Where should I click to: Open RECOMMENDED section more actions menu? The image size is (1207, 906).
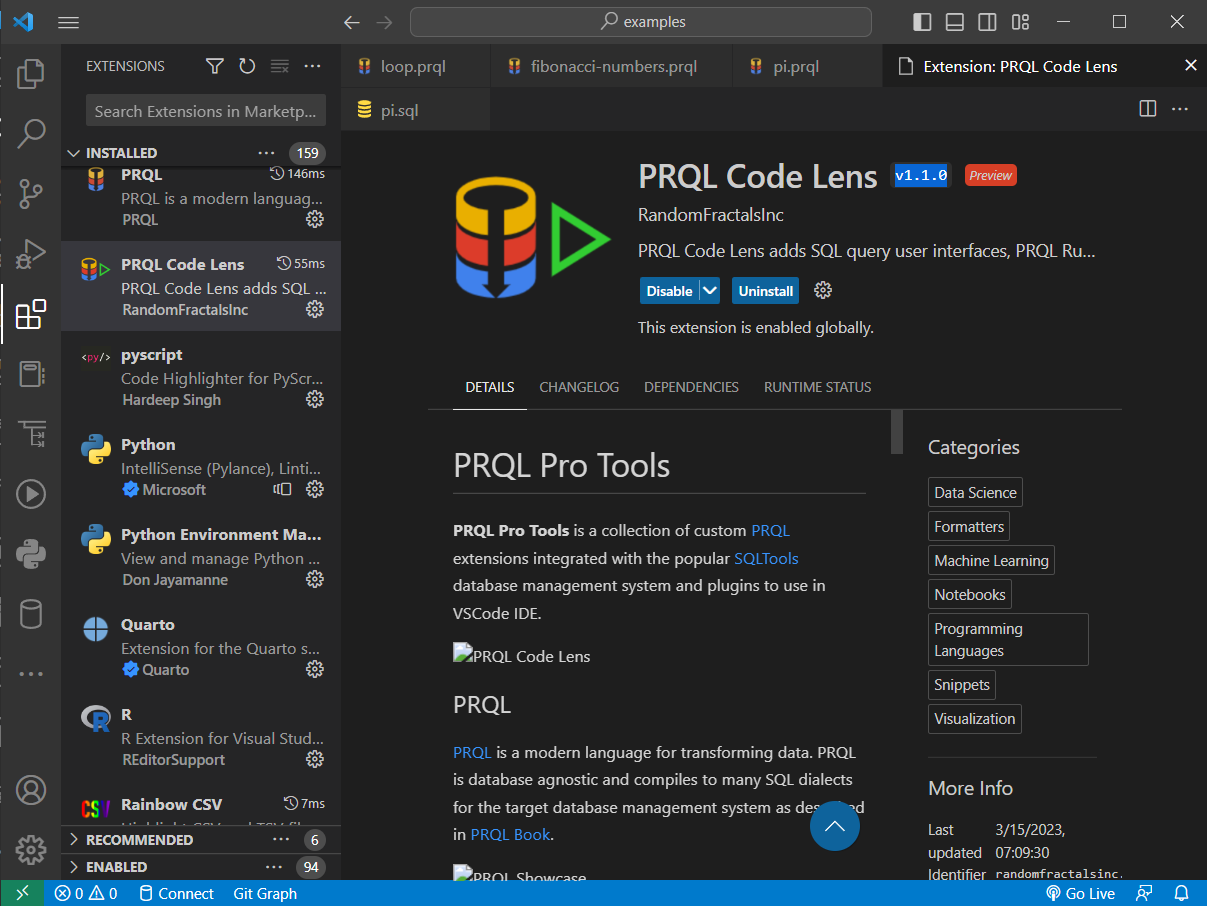[281, 840]
